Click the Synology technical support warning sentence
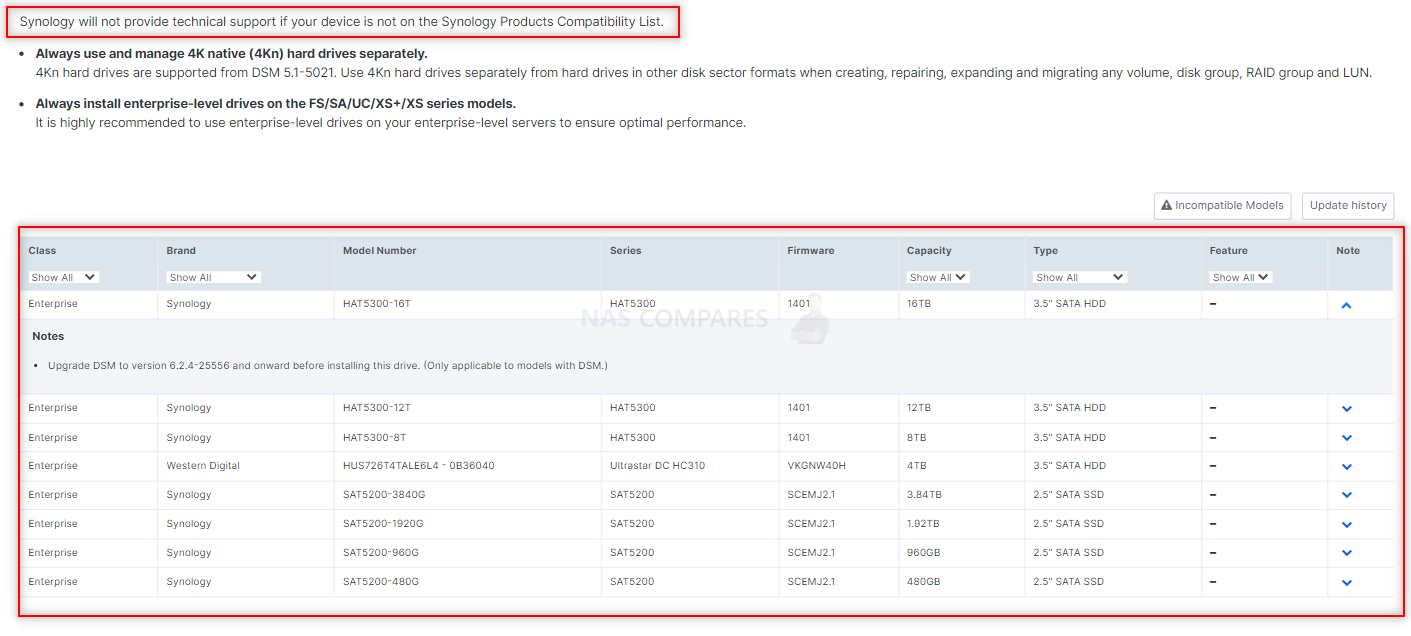The height and width of the screenshot is (636, 1411). coord(341,22)
